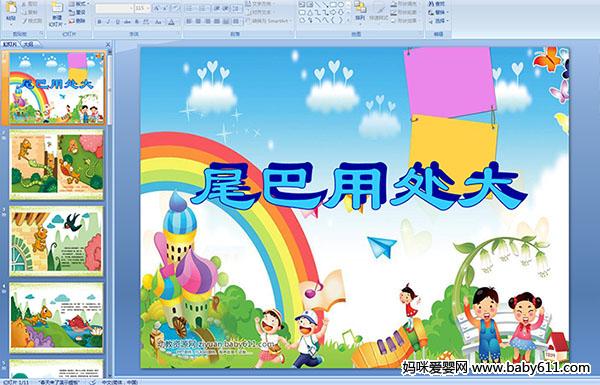Click the Replace button in editing group

point(437,13)
